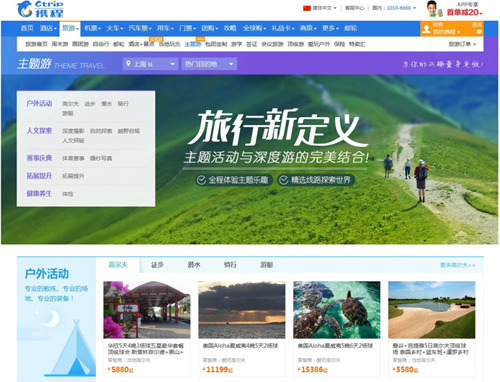
Task: Expand the 1010-6666 phone number dropdown
Action: pos(414,8)
